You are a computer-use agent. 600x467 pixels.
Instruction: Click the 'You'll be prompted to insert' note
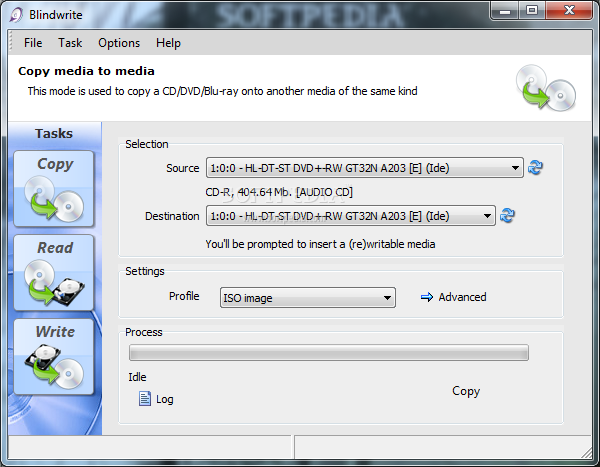click(x=320, y=244)
